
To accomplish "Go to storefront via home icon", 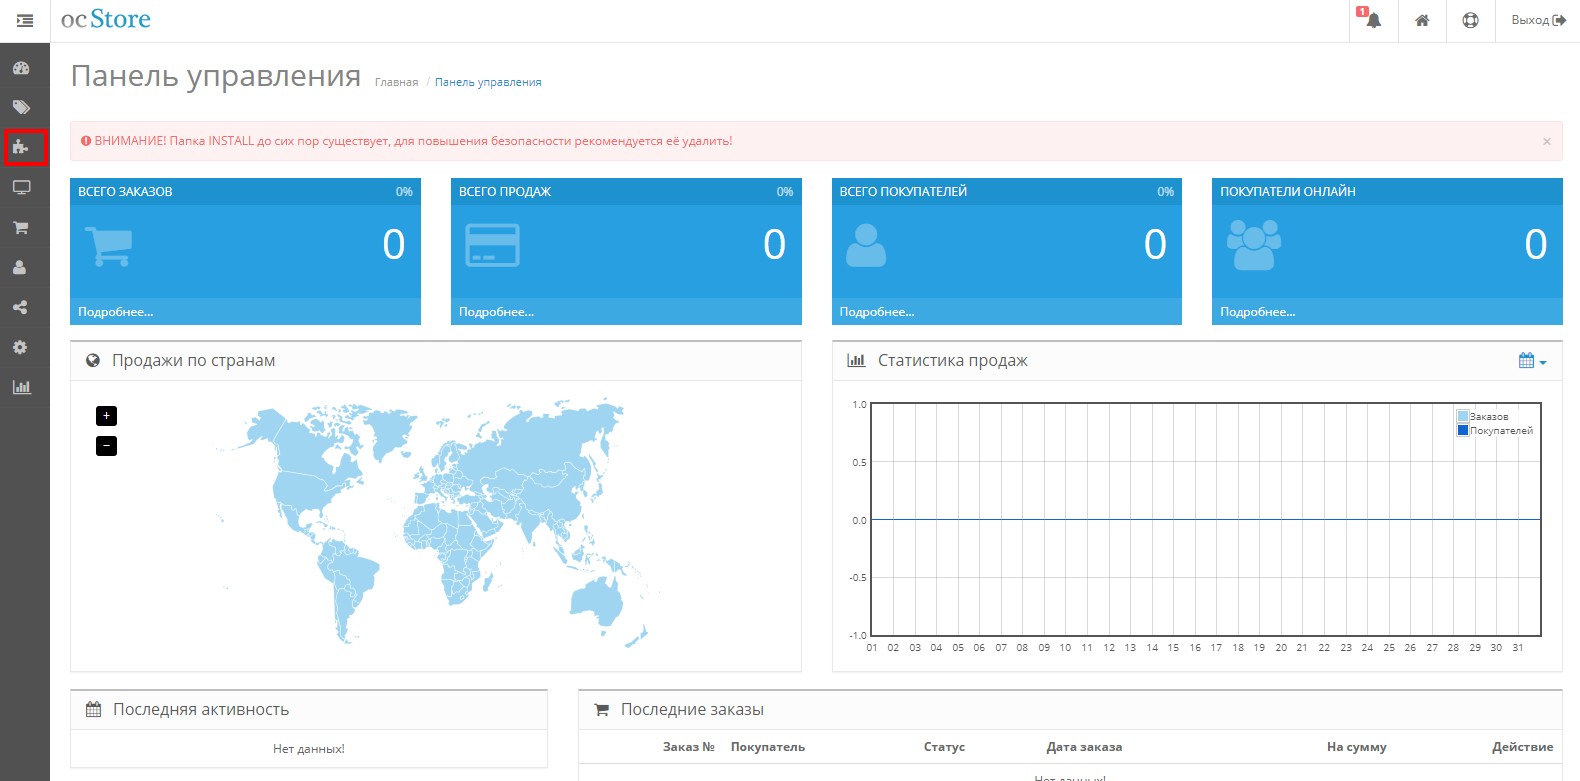I will pos(1422,20).
